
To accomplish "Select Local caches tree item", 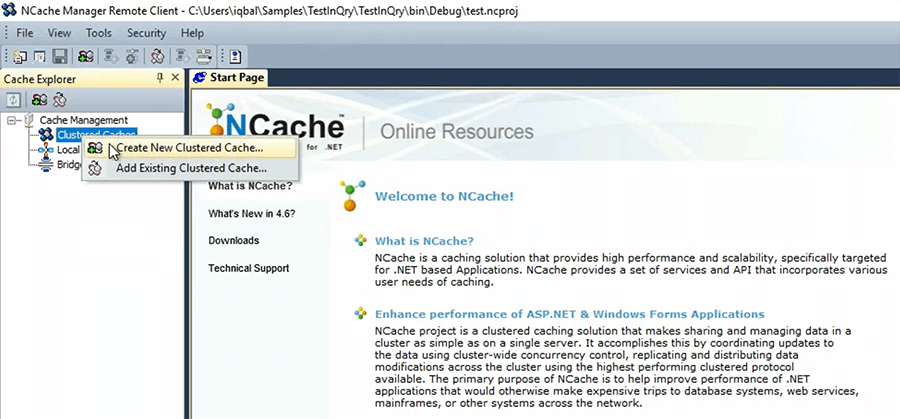I will [68, 150].
